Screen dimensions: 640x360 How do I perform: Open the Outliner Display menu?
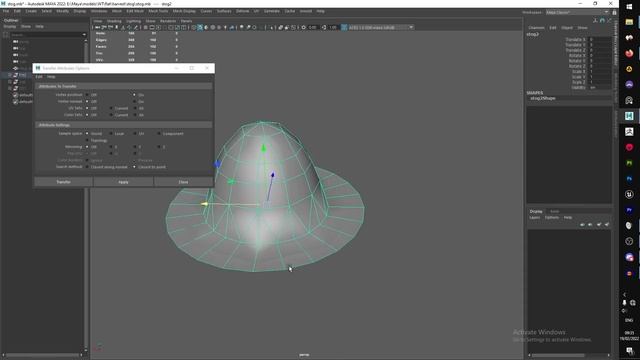10,26
